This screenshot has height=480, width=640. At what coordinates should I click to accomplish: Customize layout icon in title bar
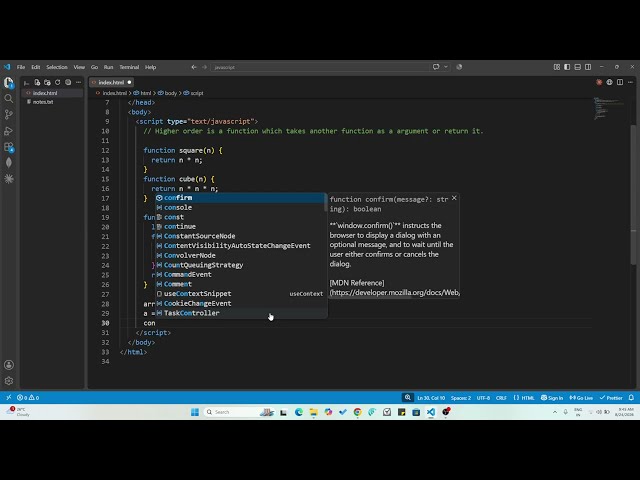(557, 67)
